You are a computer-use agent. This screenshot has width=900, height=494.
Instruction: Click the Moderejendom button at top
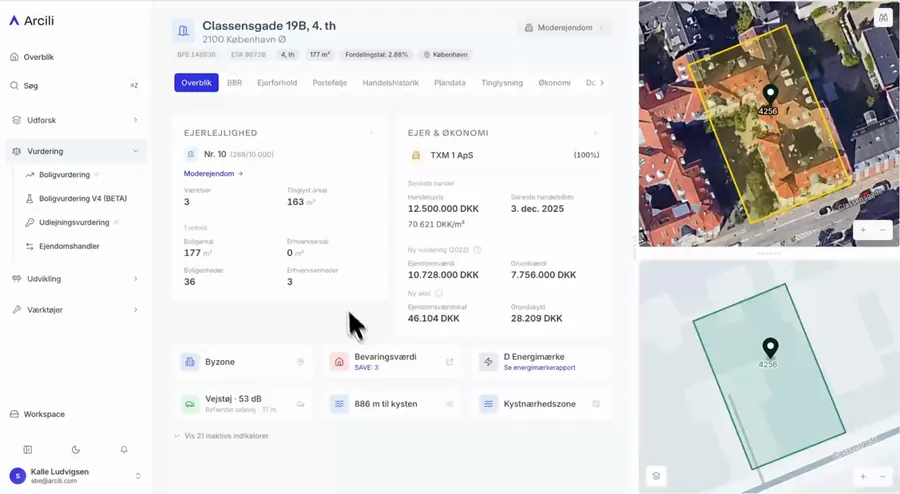point(564,28)
